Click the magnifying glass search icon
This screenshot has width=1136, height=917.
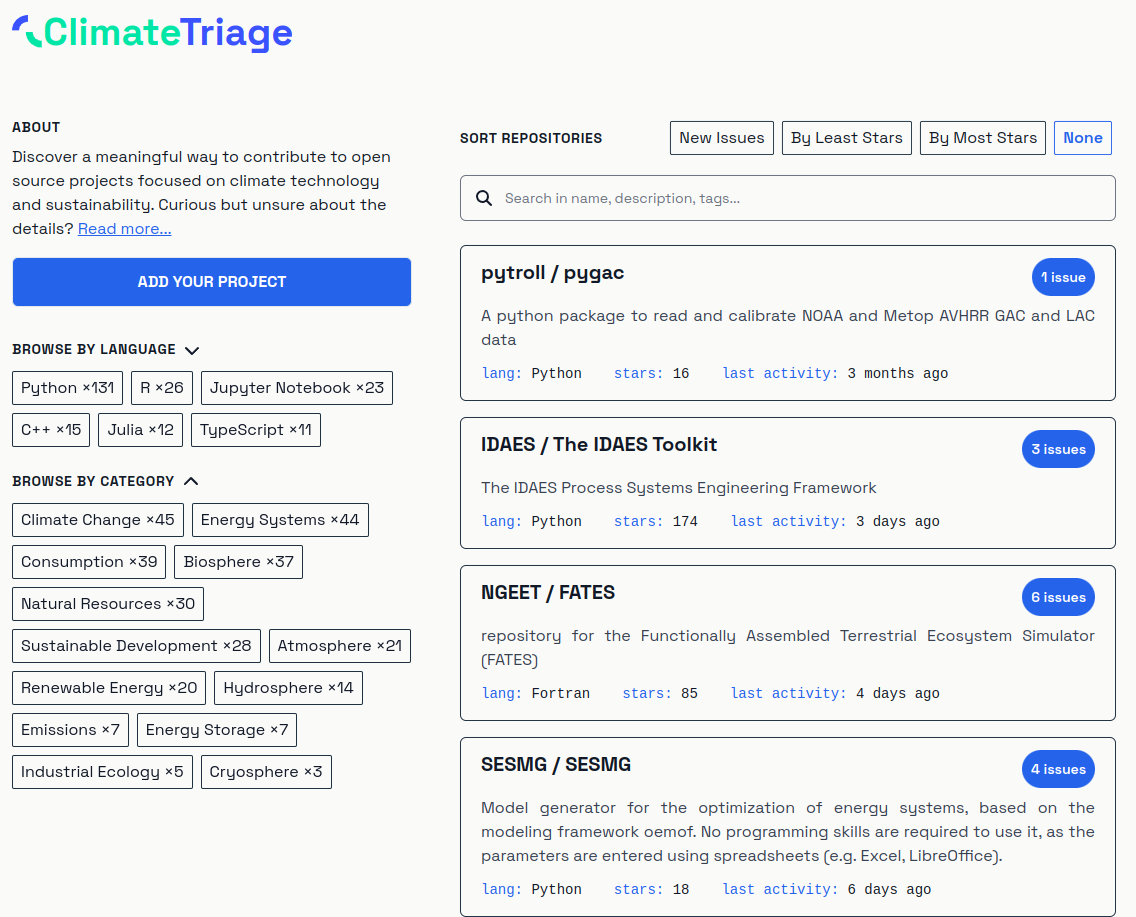tap(484, 198)
